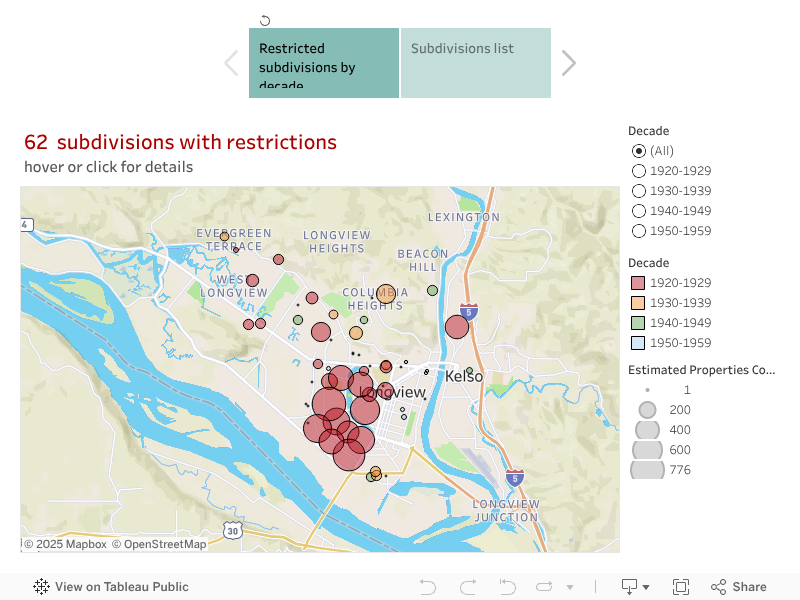Click the Share button

[x=738, y=587]
